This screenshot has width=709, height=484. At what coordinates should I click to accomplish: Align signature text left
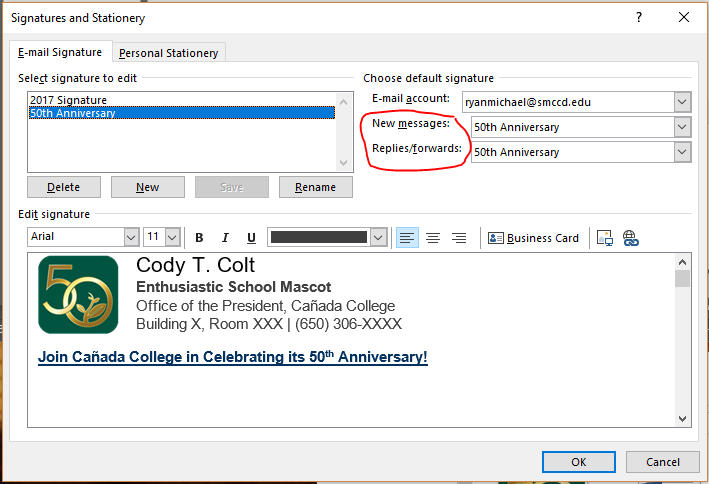click(x=407, y=238)
